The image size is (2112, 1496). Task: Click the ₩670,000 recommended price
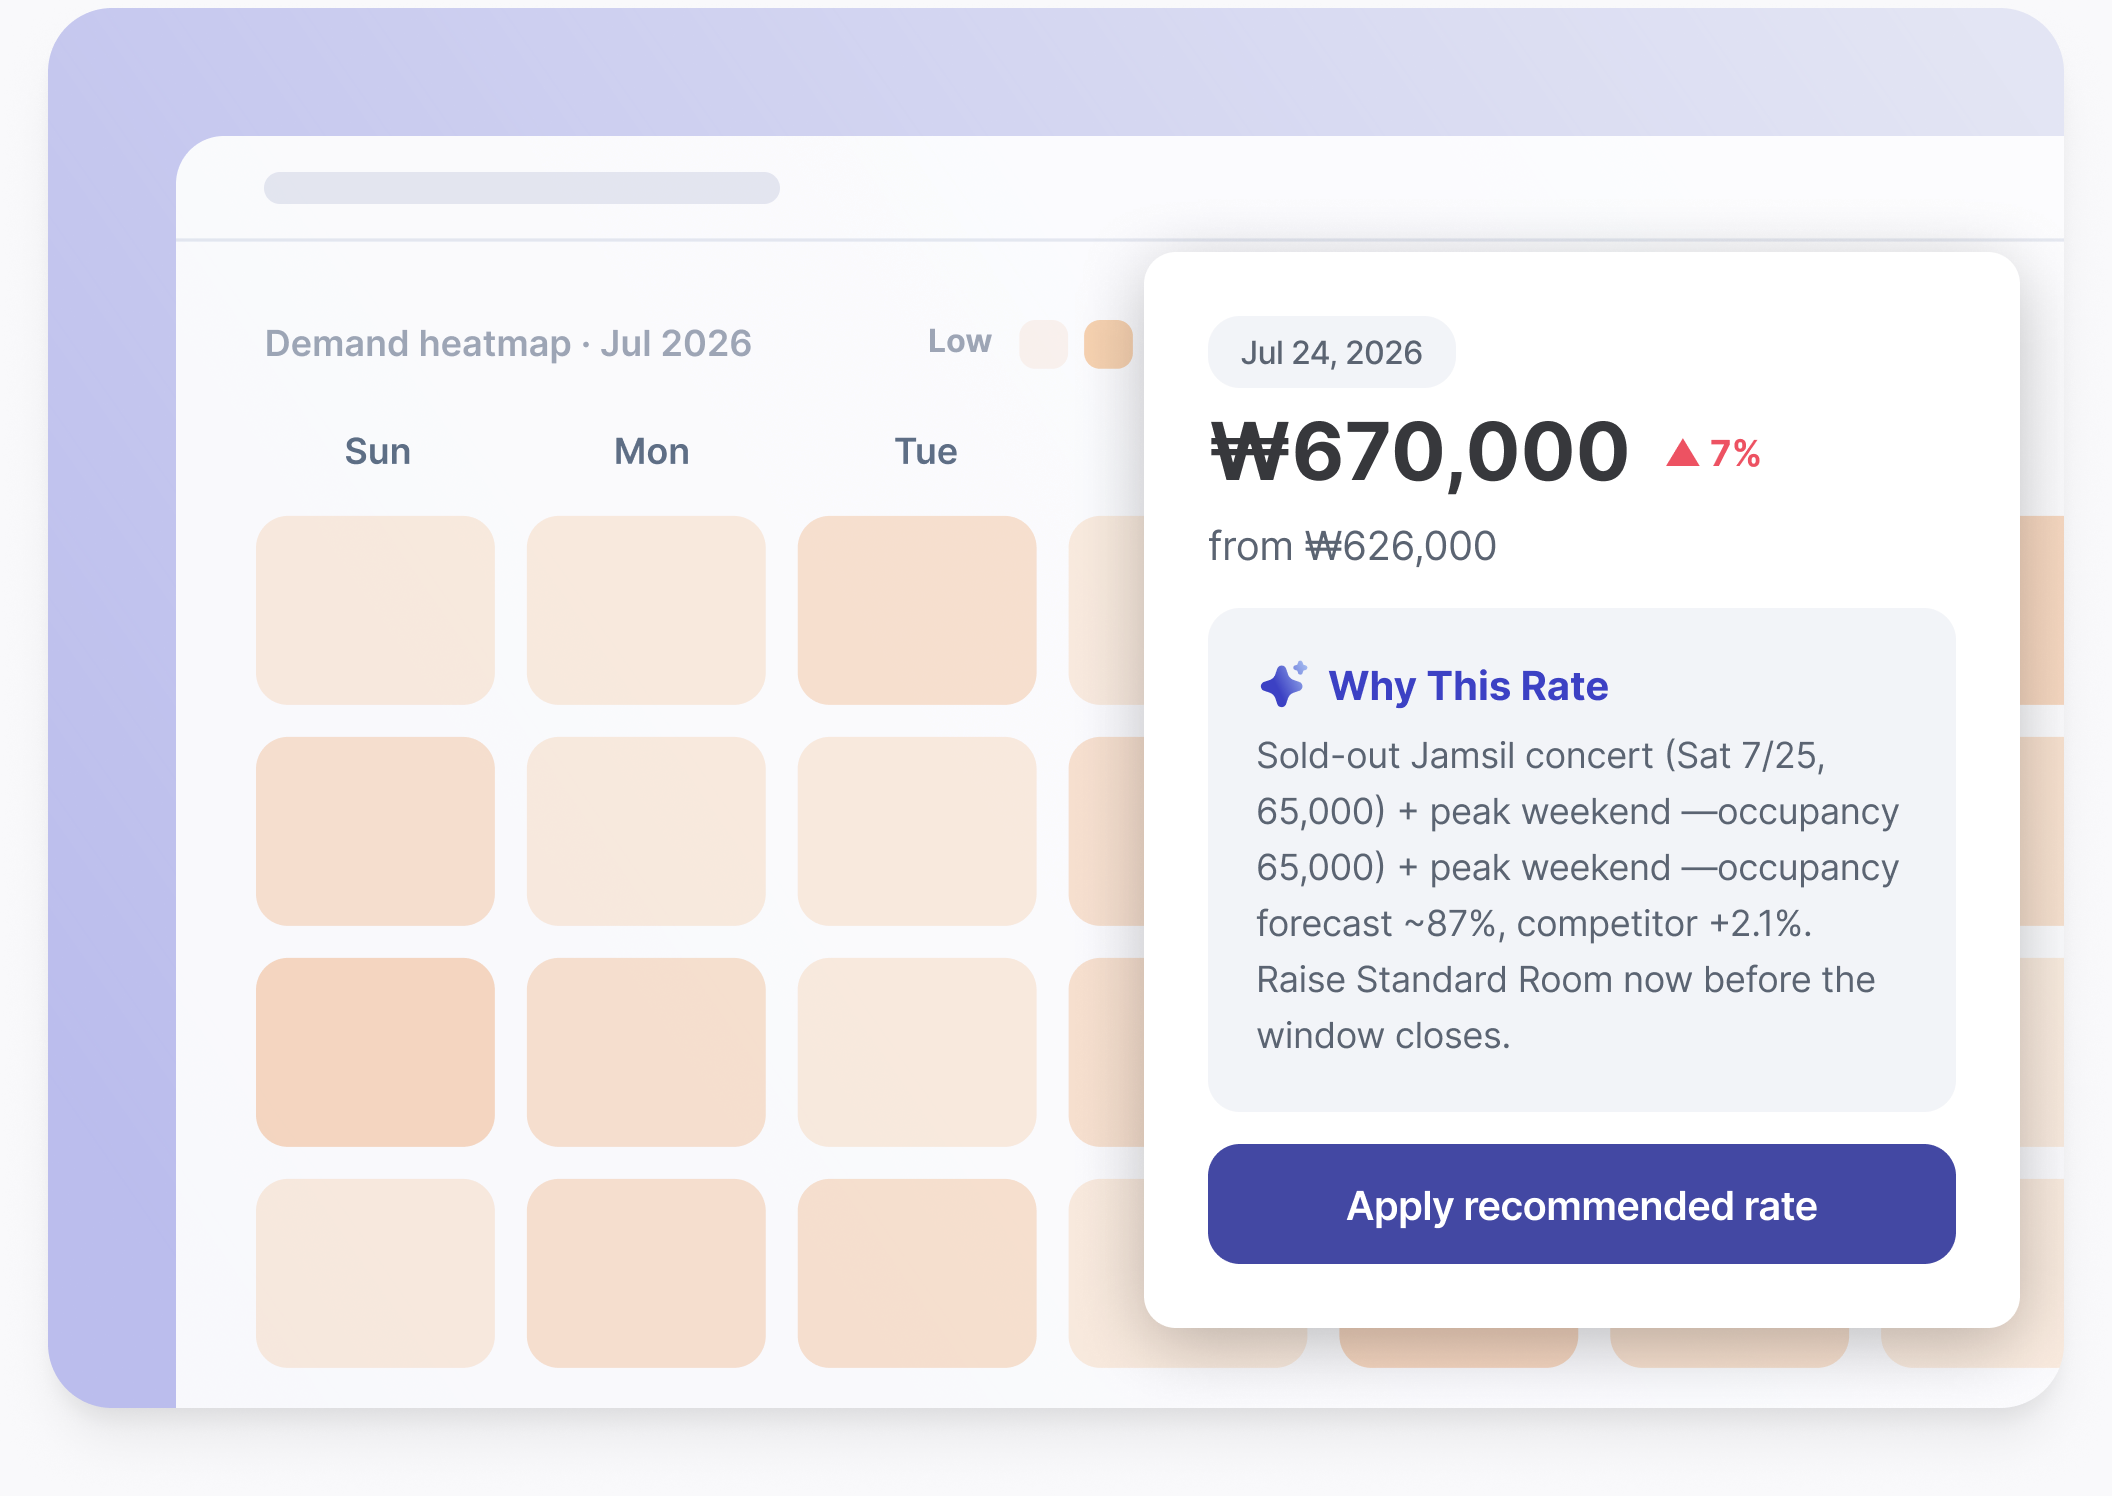1419,452
